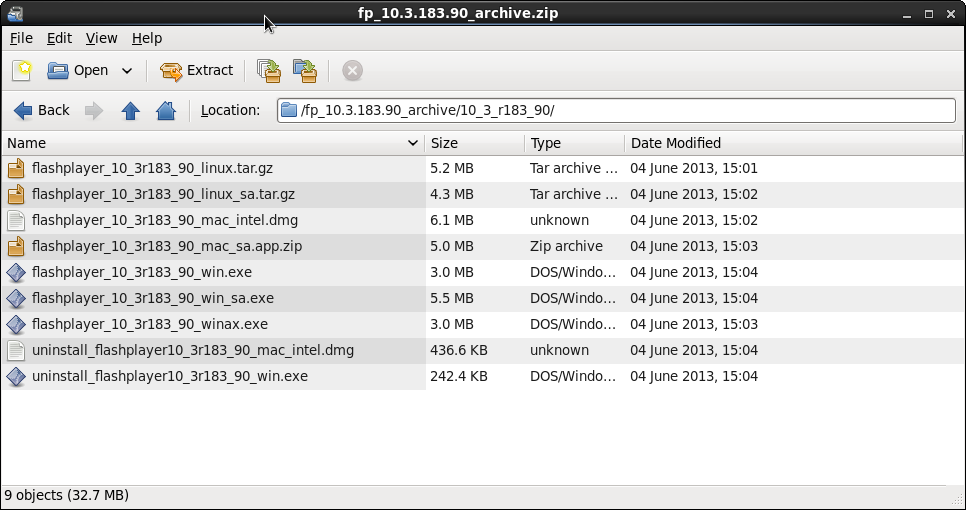Select flashplayer_10_3r183_90_win.exe file

pyautogui.click(x=142, y=272)
